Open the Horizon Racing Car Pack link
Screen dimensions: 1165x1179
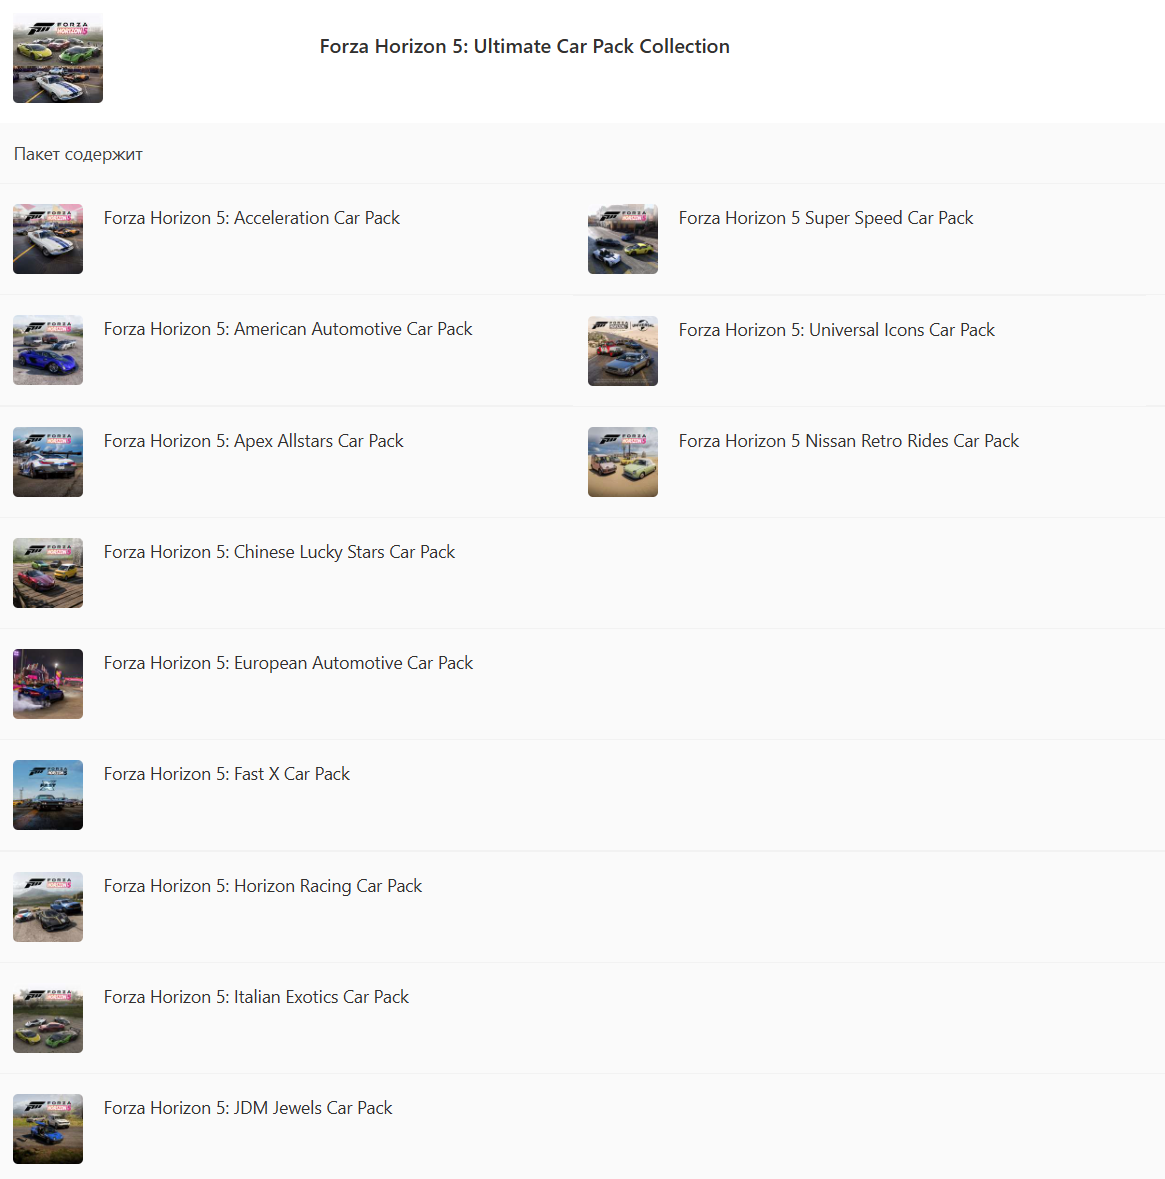262,886
